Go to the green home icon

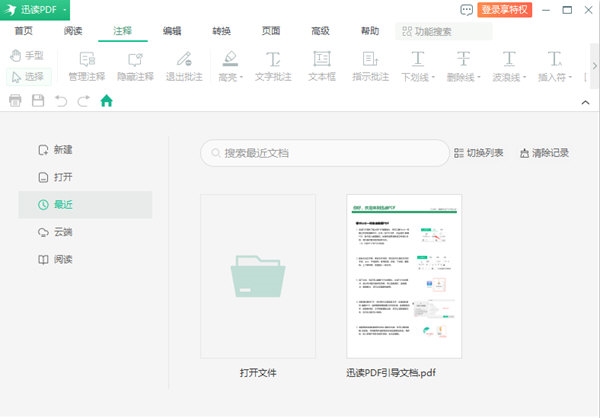(106, 101)
